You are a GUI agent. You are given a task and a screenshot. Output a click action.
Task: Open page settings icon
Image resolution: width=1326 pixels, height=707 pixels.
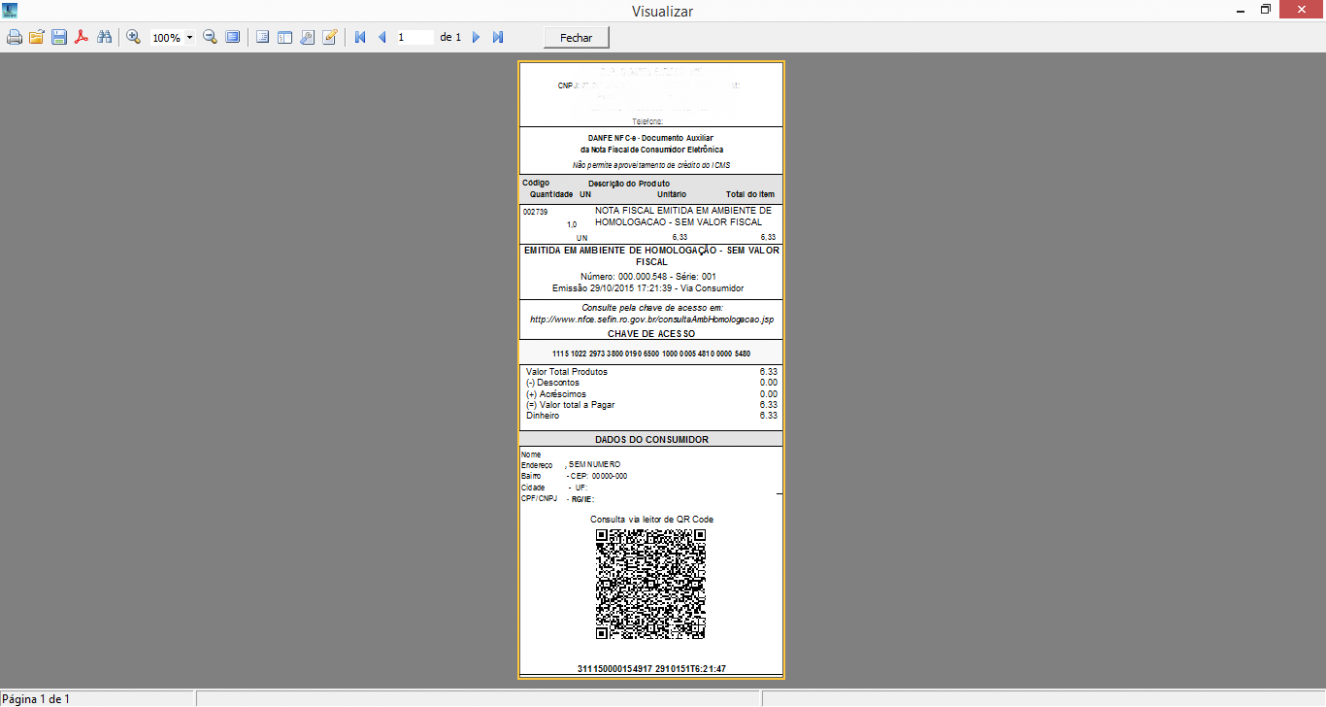[x=307, y=37]
